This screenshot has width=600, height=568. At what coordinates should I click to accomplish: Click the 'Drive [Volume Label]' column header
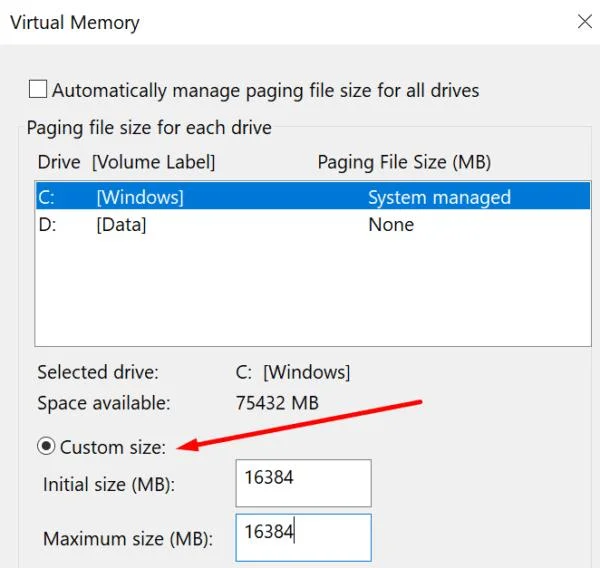tap(126, 162)
